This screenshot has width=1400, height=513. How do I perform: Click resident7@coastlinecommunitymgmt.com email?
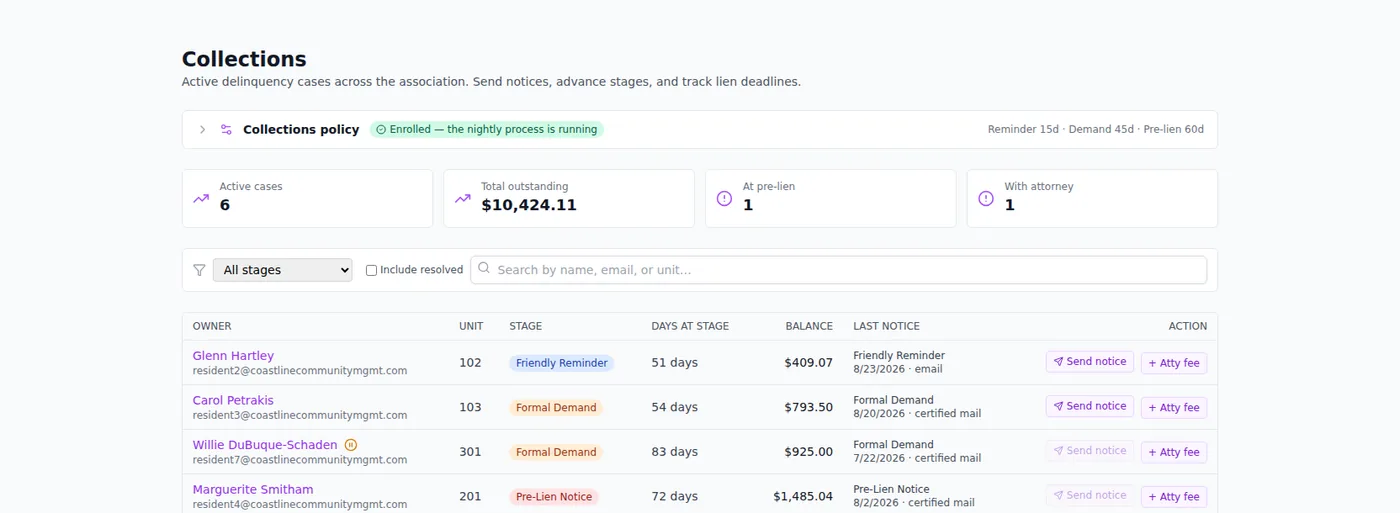pyautogui.click(x=300, y=460)
